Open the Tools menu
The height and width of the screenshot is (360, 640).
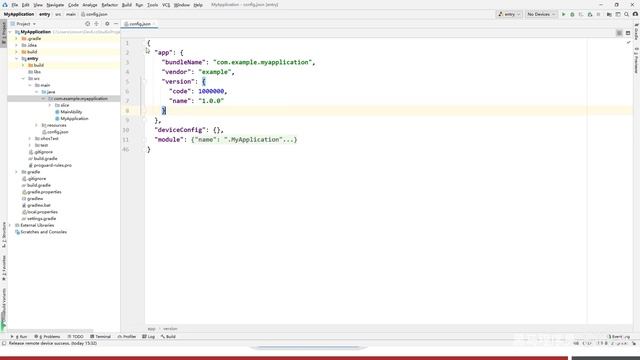point(152,5)
